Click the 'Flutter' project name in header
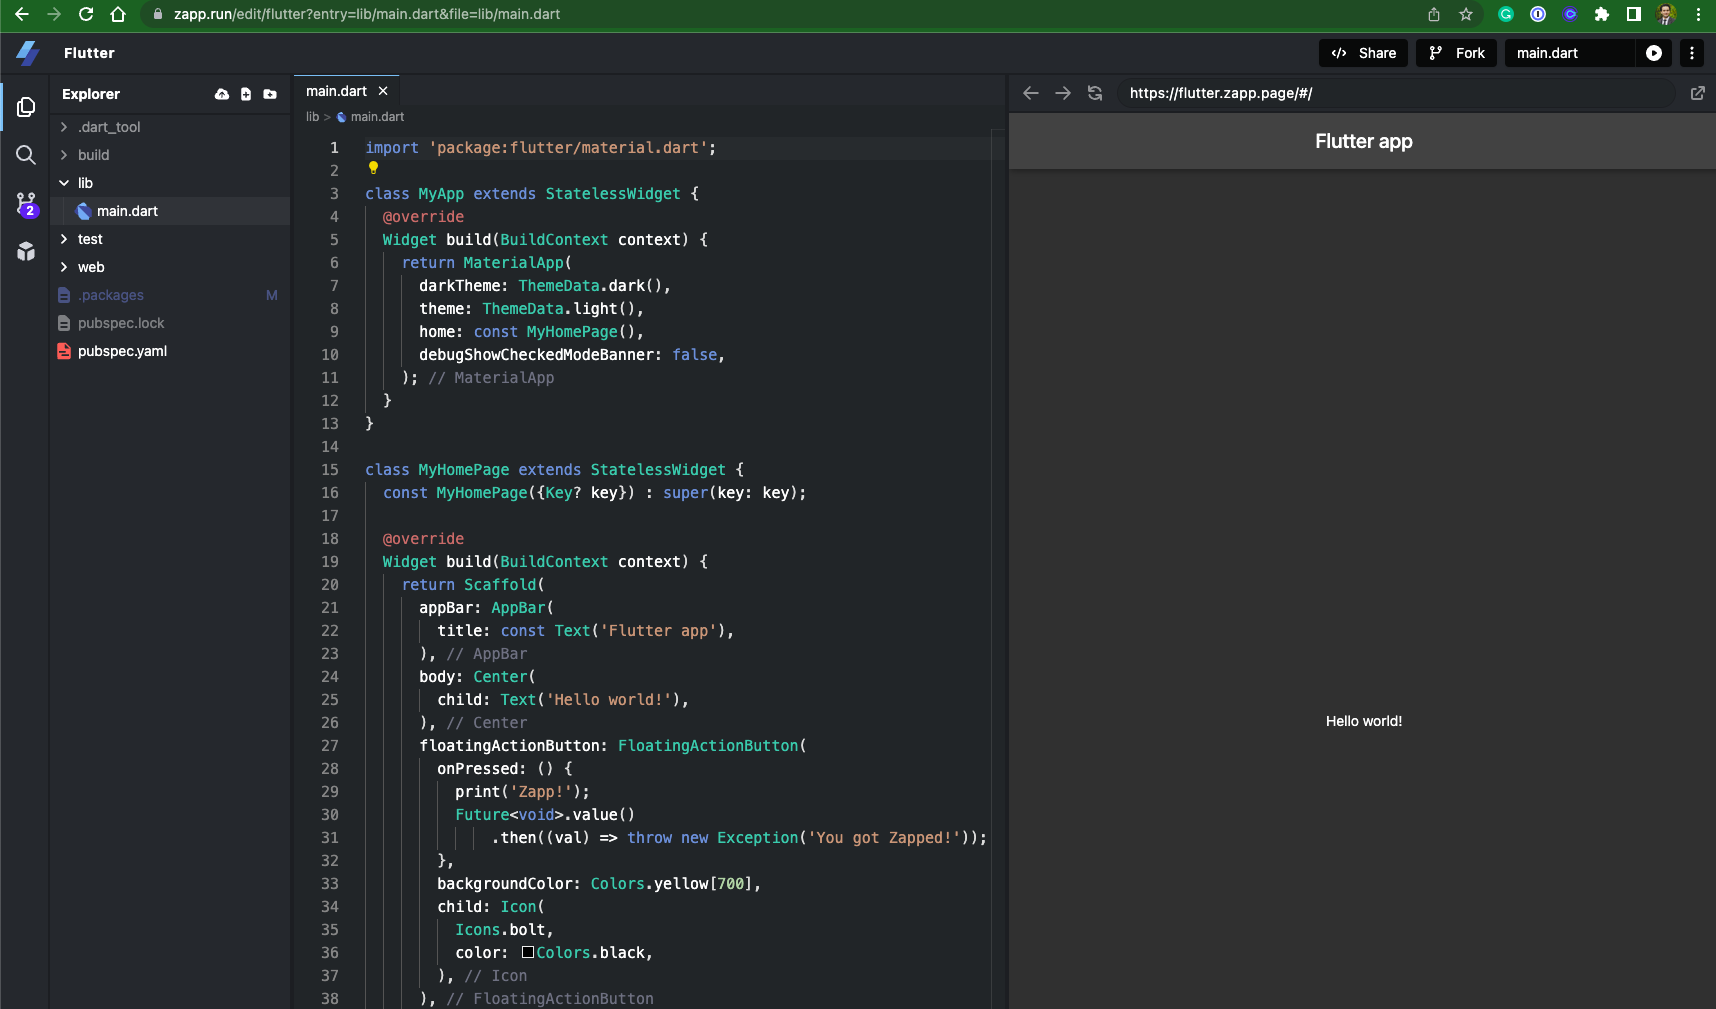1716x1009 pixels. [x=89, y=53]
